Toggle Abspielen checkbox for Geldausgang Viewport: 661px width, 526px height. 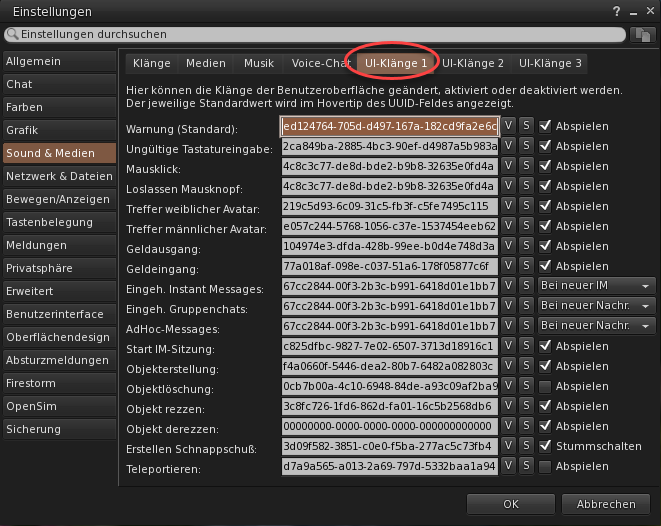[545, 247]
